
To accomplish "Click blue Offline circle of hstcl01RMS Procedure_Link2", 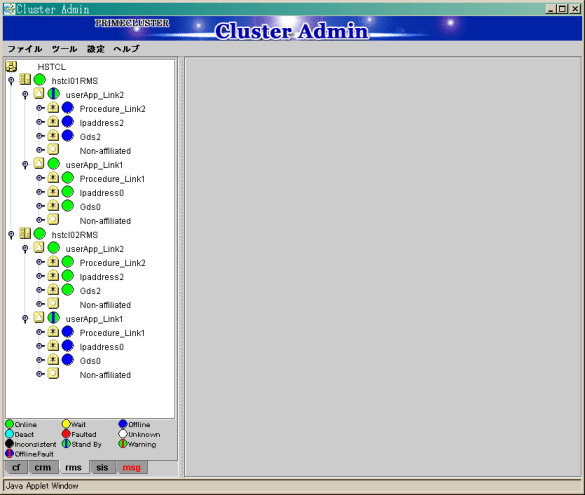I will pos(68,107).
